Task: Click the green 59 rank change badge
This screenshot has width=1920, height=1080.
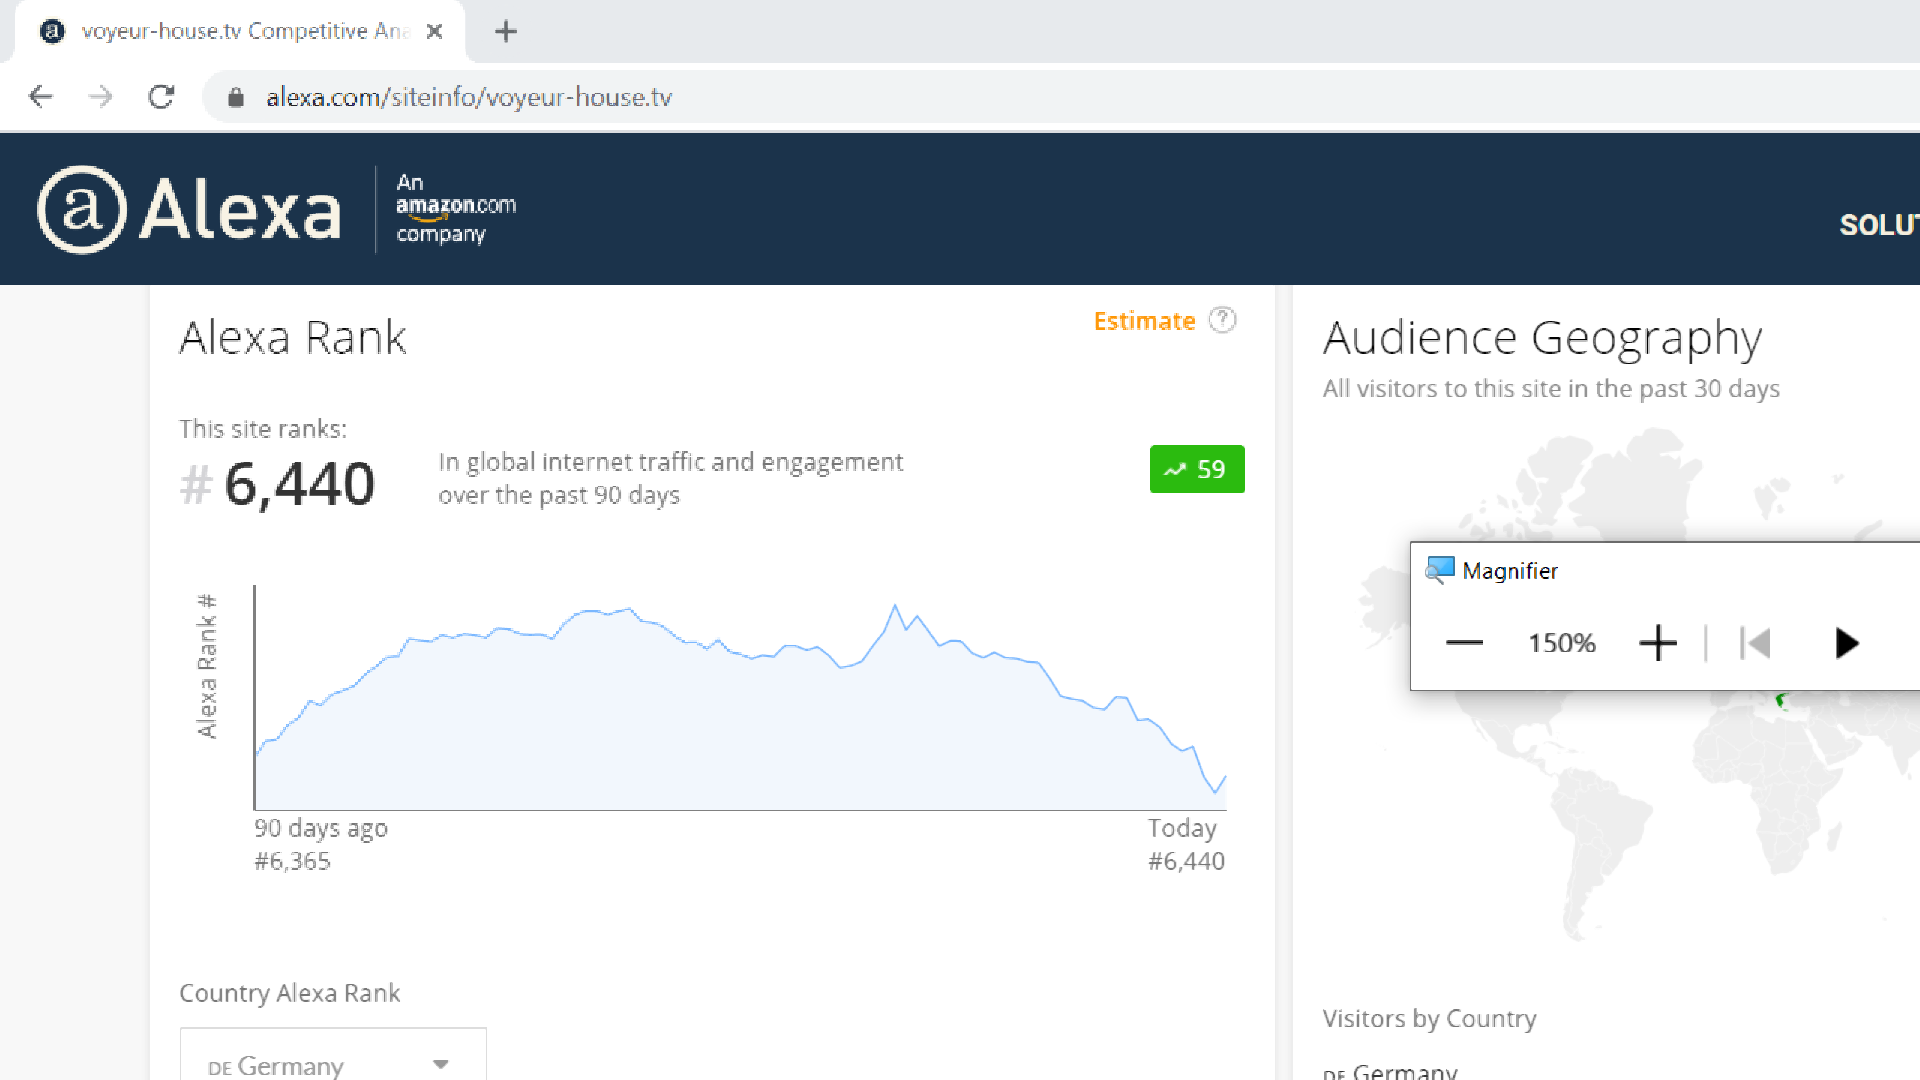Action: (1197, 469)
